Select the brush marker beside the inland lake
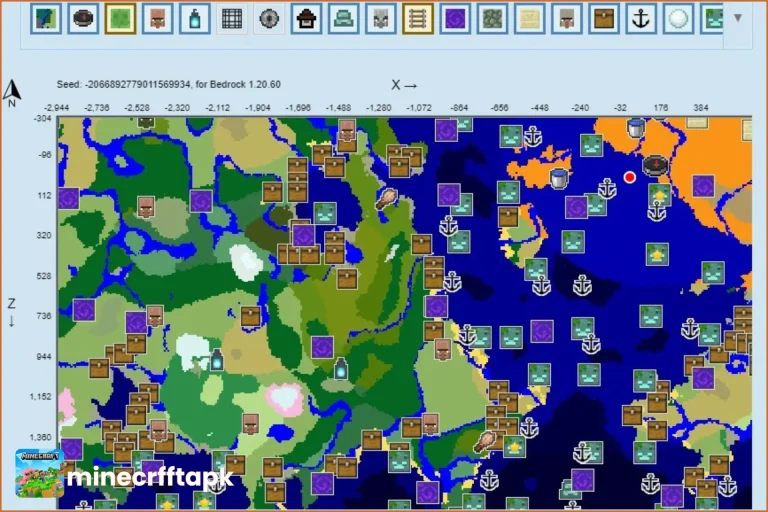This screenshot has width=768, height=512. point(387,199)
